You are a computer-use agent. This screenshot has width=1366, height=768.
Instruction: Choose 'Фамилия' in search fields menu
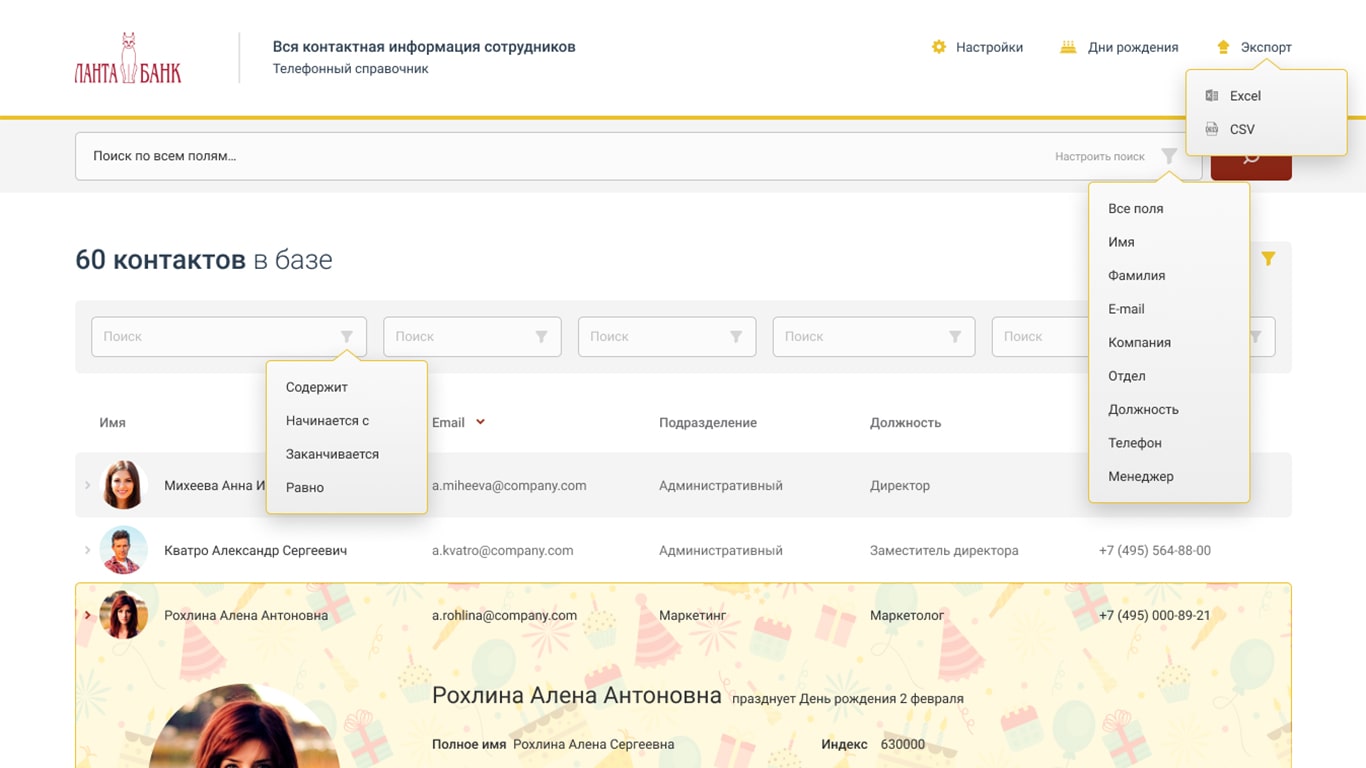point(1136,276)
